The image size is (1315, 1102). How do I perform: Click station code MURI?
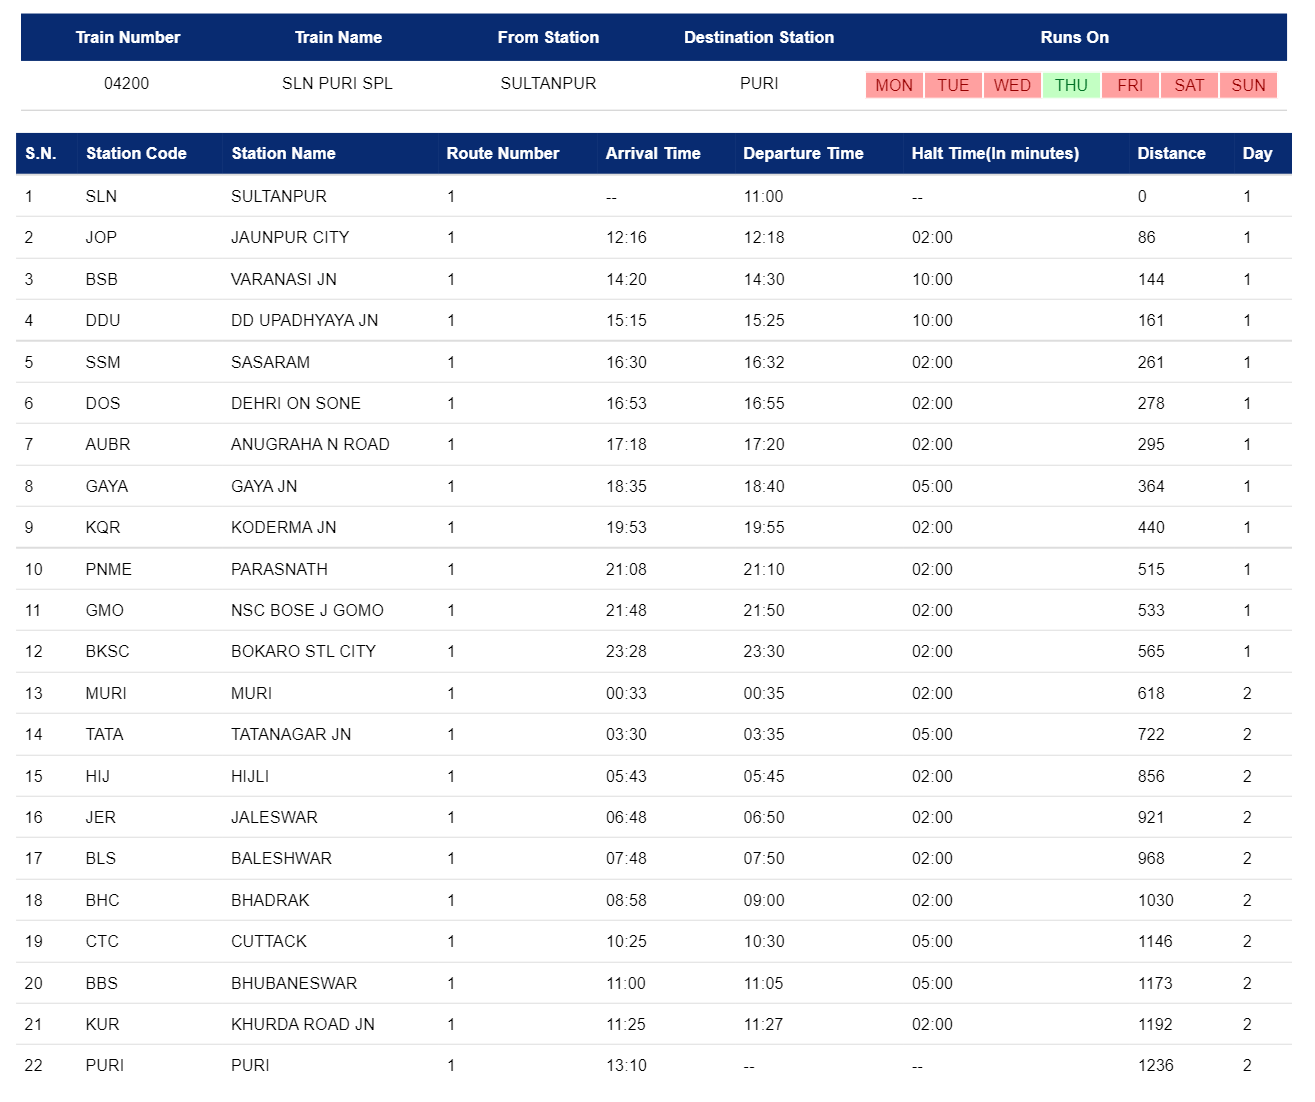(106, 693)
